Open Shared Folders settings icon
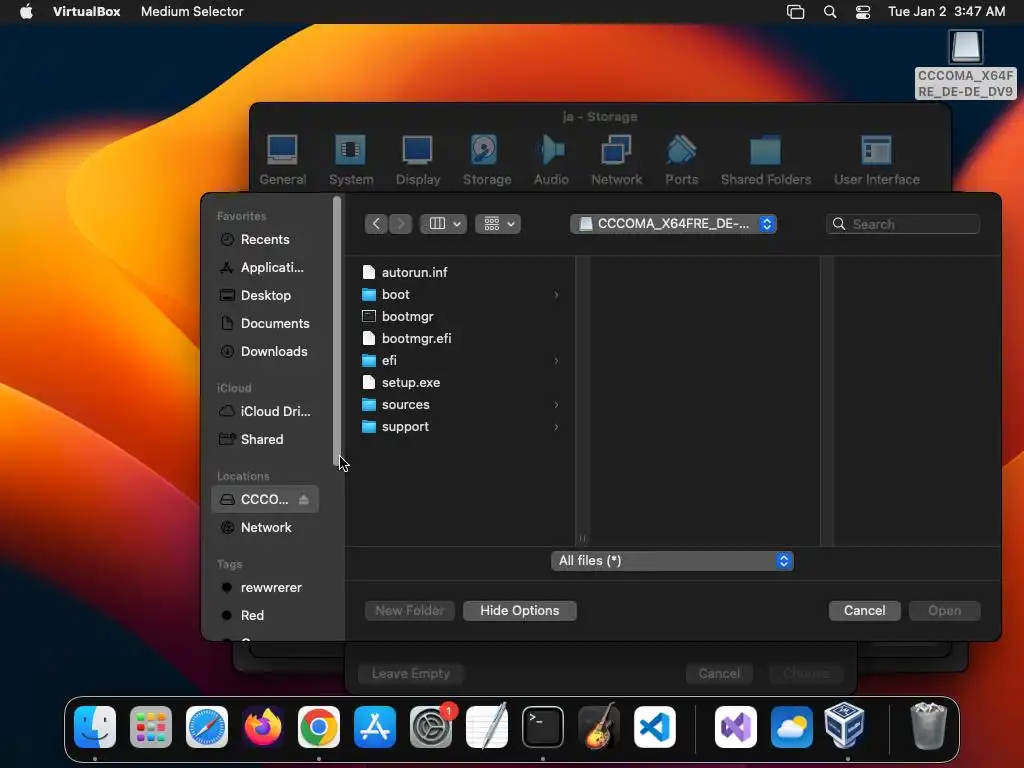 coord(765,160)
